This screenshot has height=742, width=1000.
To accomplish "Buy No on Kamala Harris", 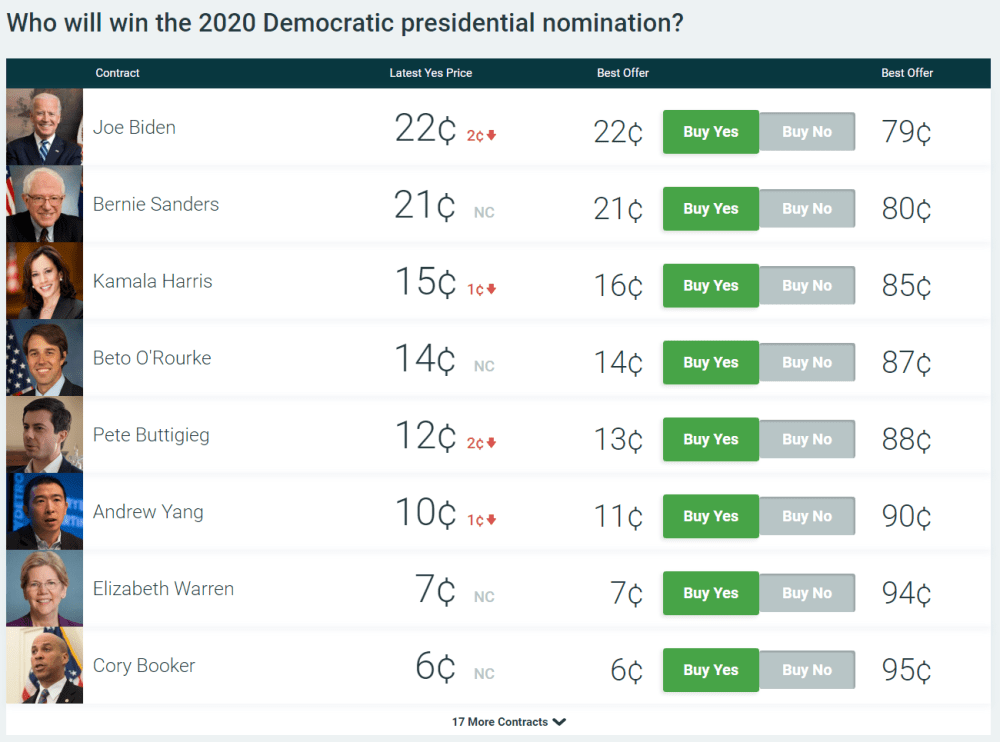I will point(807,286).
